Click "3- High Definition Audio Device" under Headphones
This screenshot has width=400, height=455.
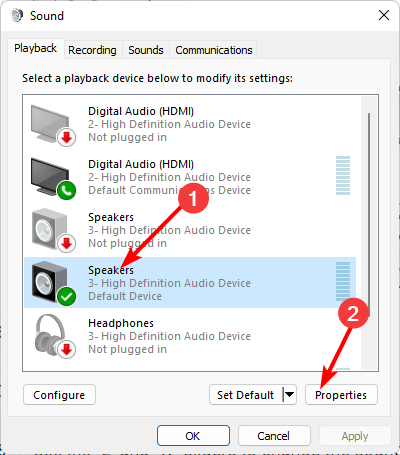pyautogui.click(x=169, y=336)
